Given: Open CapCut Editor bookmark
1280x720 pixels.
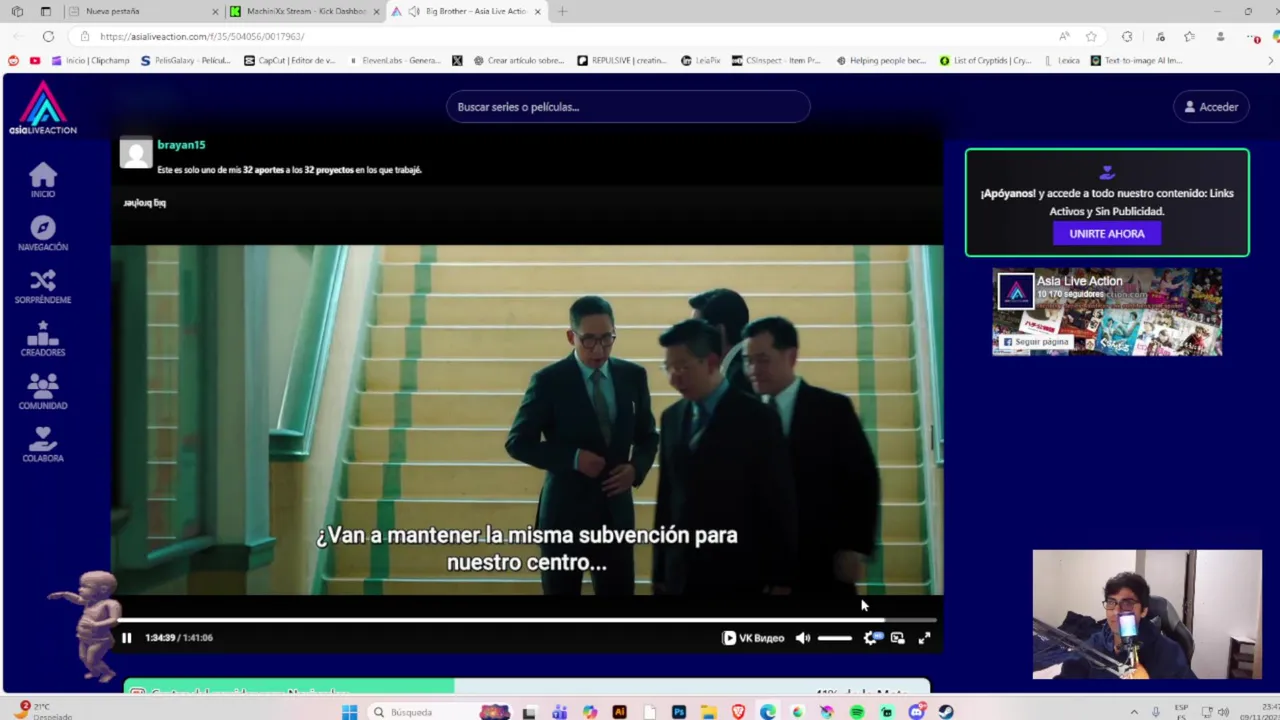Looking at the screenshot, I should point(290,60).
